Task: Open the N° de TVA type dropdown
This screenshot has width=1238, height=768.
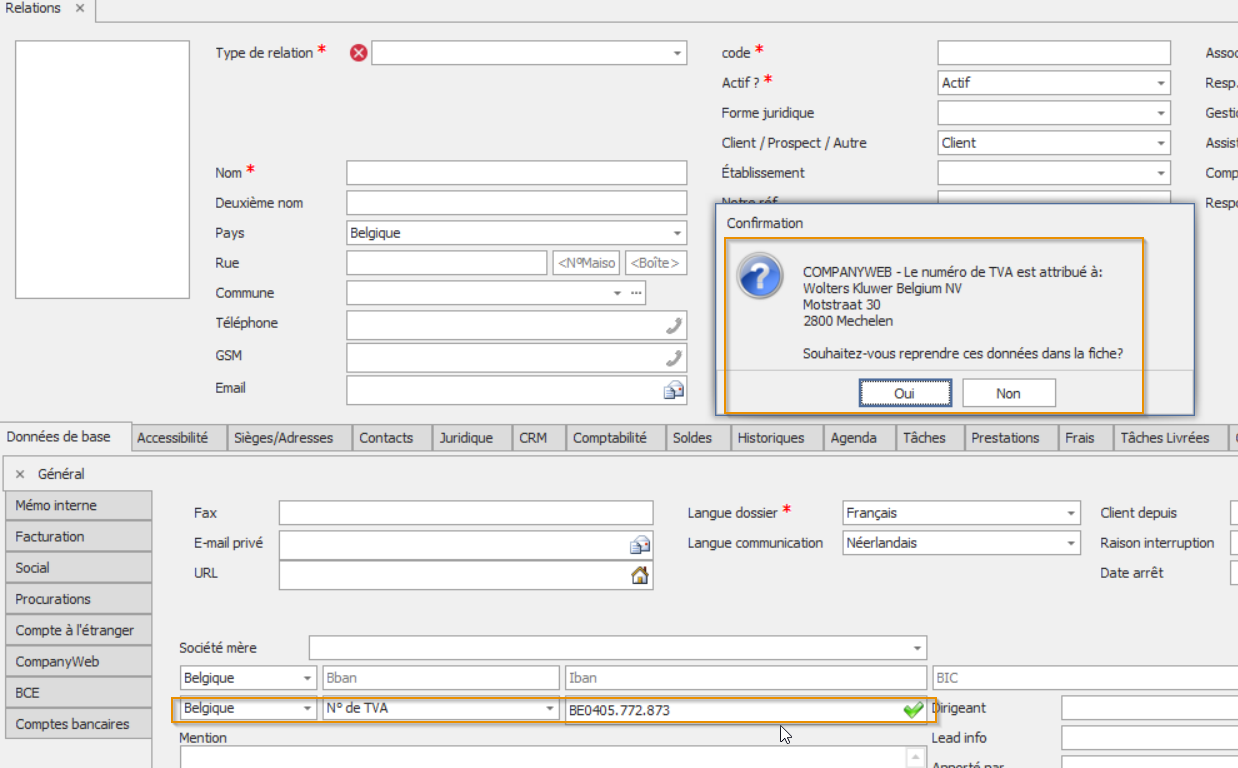Action: [549, 710]
